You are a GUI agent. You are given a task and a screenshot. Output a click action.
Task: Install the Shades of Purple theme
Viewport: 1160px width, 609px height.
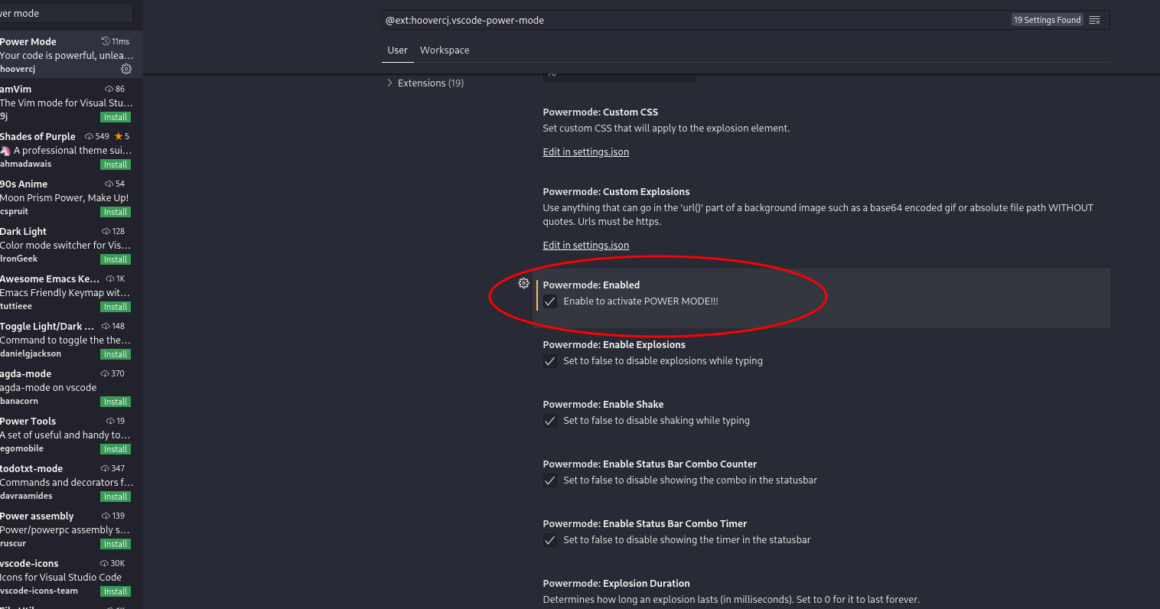coord(115,164)
